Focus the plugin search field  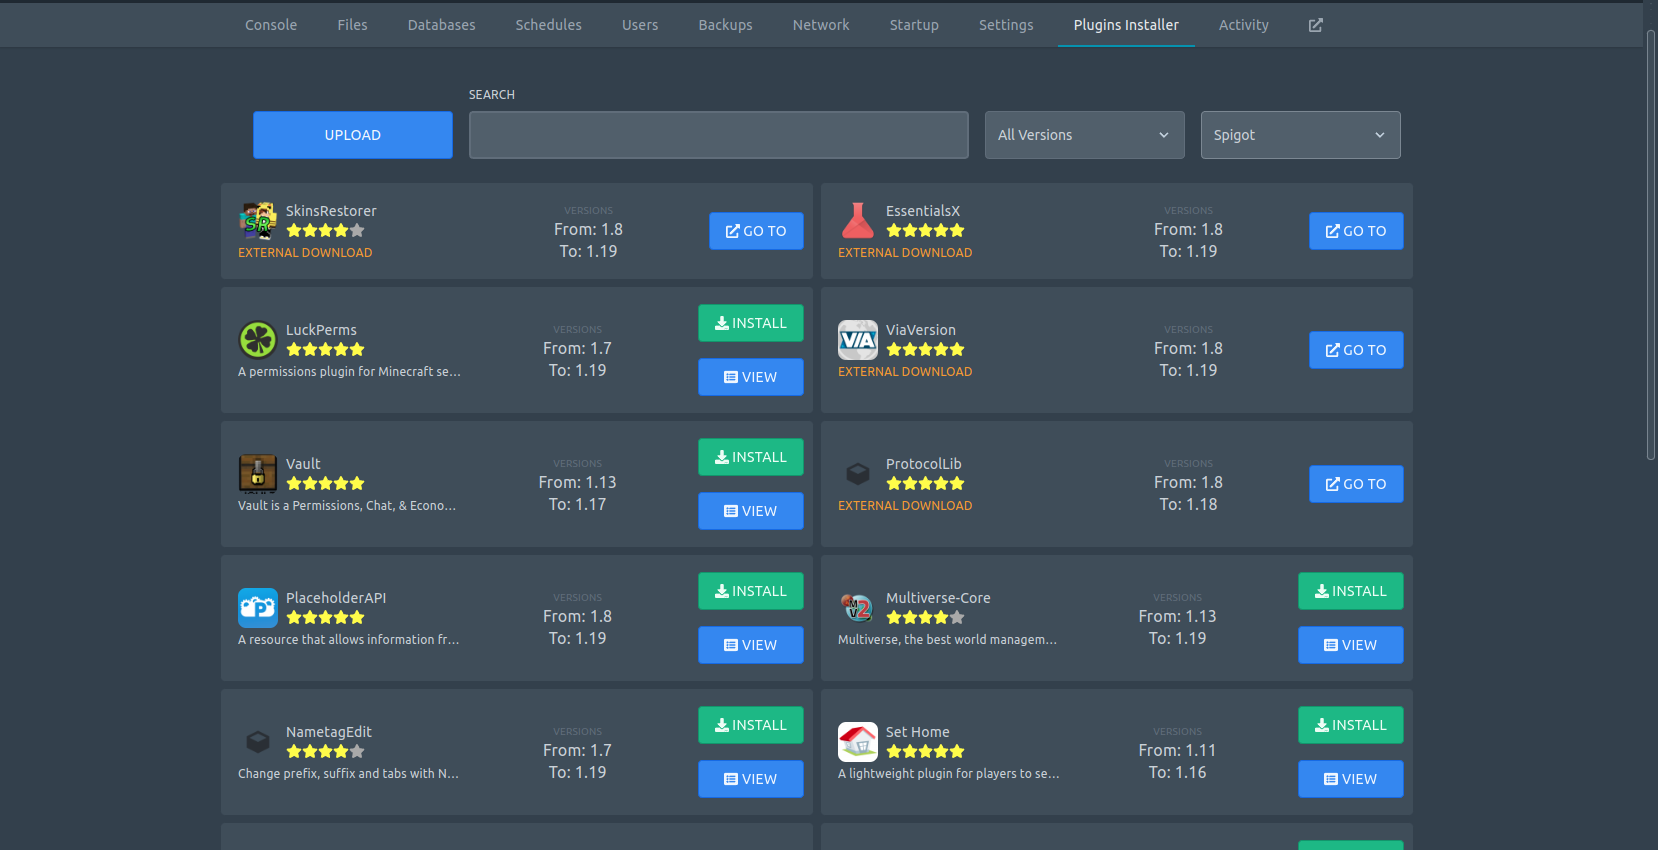(719, 135)
